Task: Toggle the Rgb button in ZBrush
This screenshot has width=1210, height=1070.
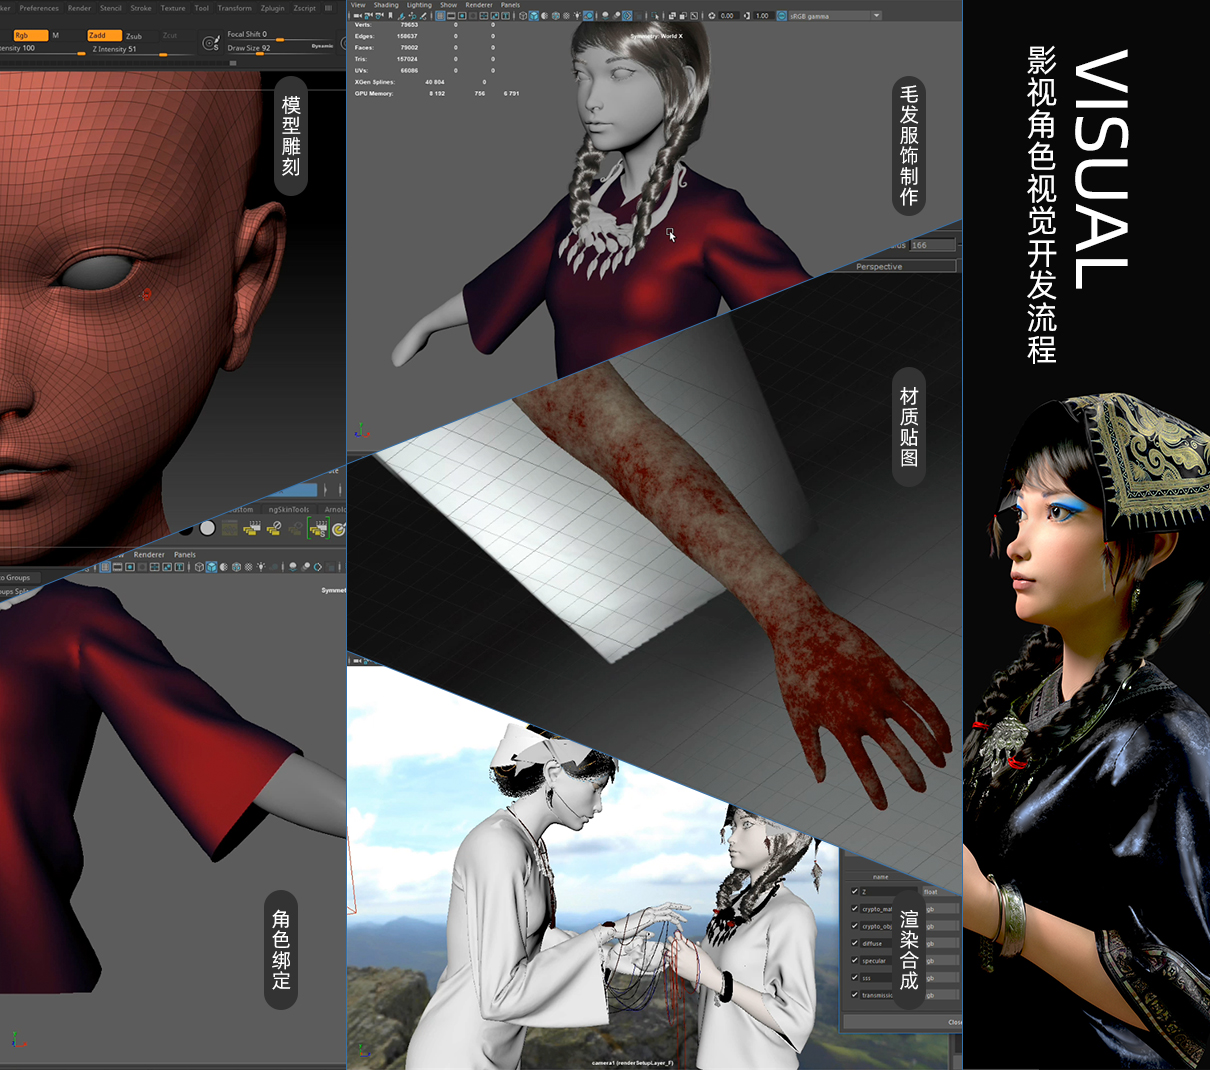Action: [29, 35]
